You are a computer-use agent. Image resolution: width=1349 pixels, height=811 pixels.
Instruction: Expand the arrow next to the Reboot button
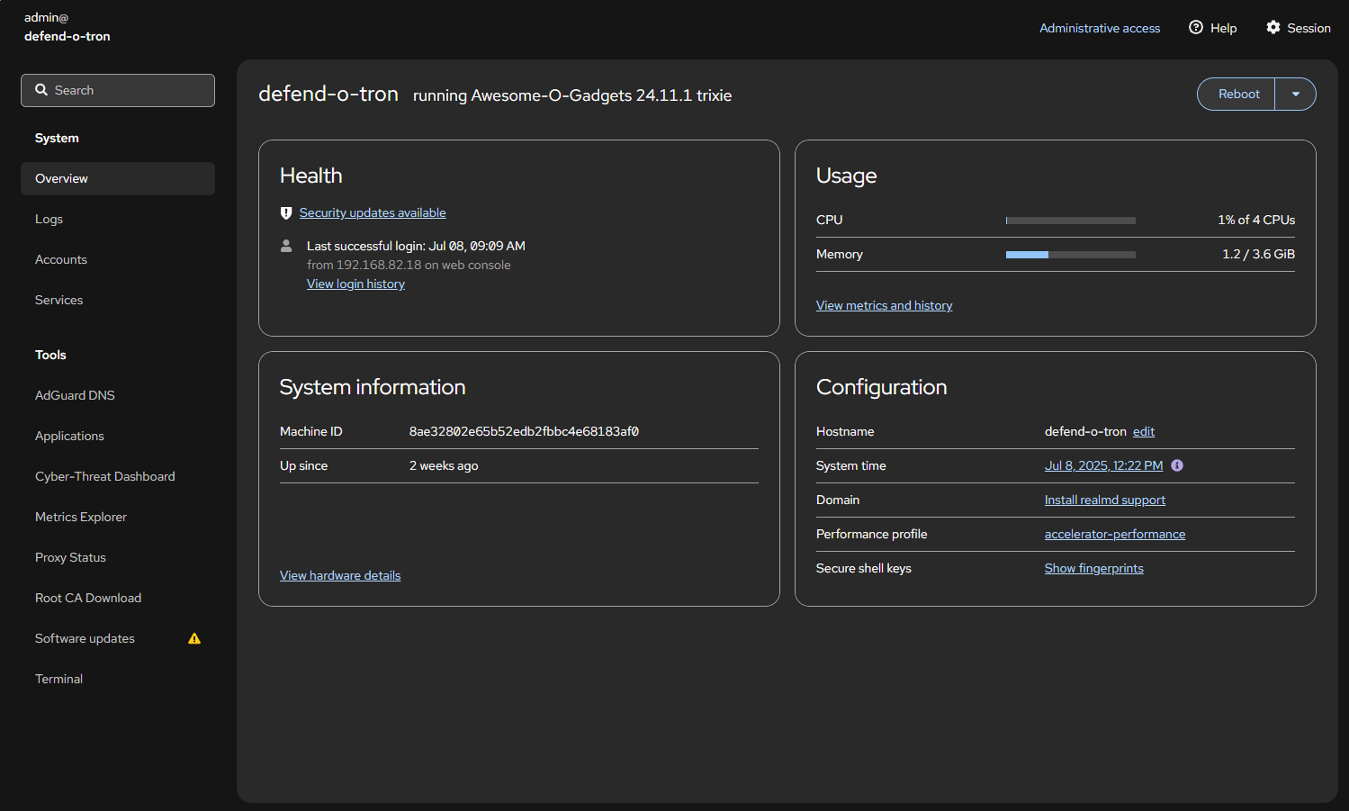[x=1296, y=93]
